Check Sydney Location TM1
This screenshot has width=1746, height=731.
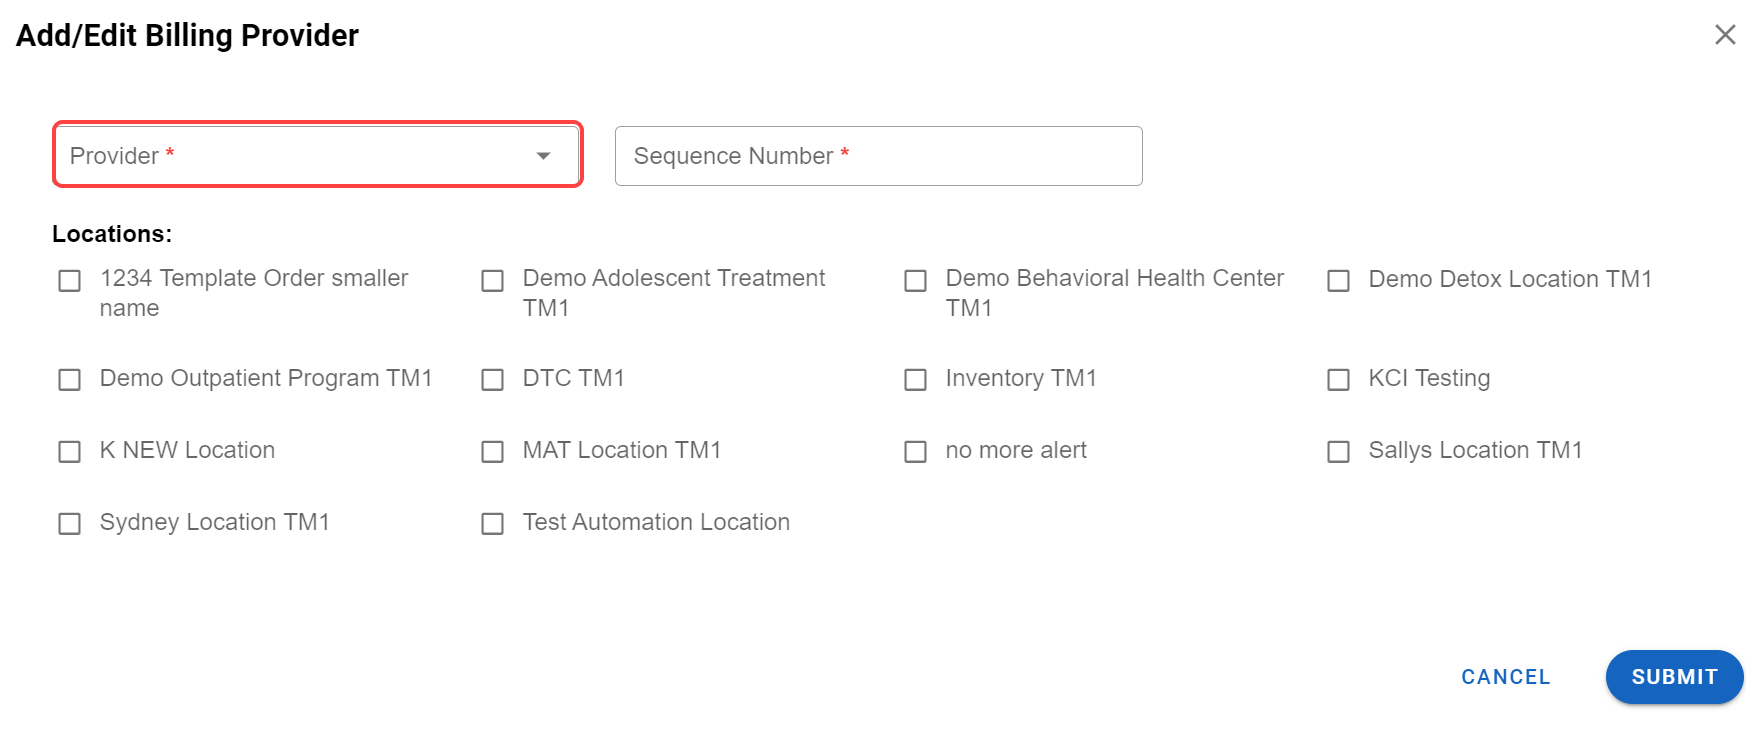pos(70,524)
